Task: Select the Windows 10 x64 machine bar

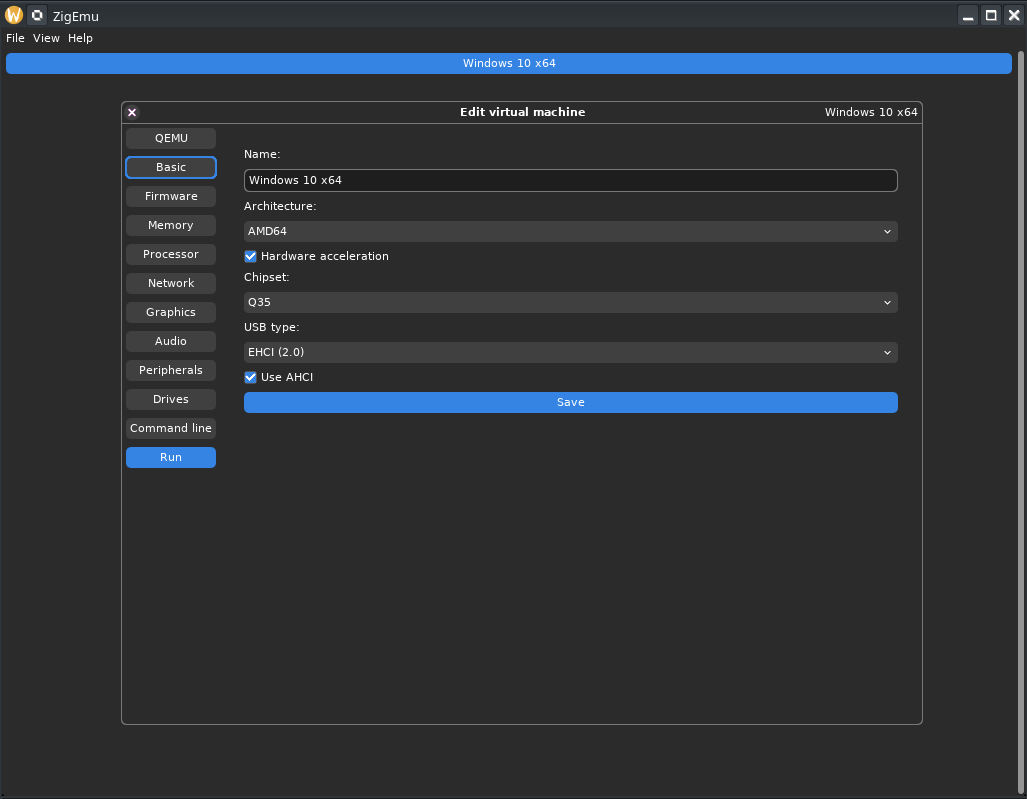Action: point(509,64)
